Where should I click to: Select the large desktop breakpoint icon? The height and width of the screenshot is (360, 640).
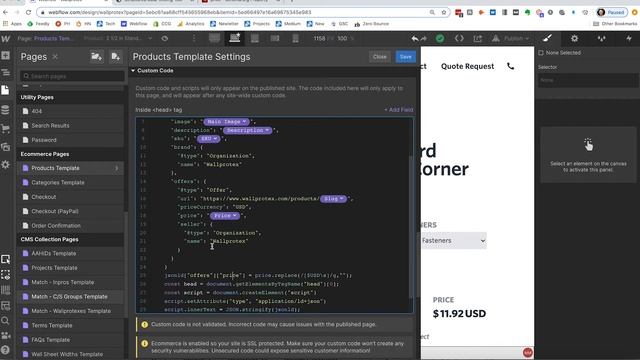(x=214, y=38)
